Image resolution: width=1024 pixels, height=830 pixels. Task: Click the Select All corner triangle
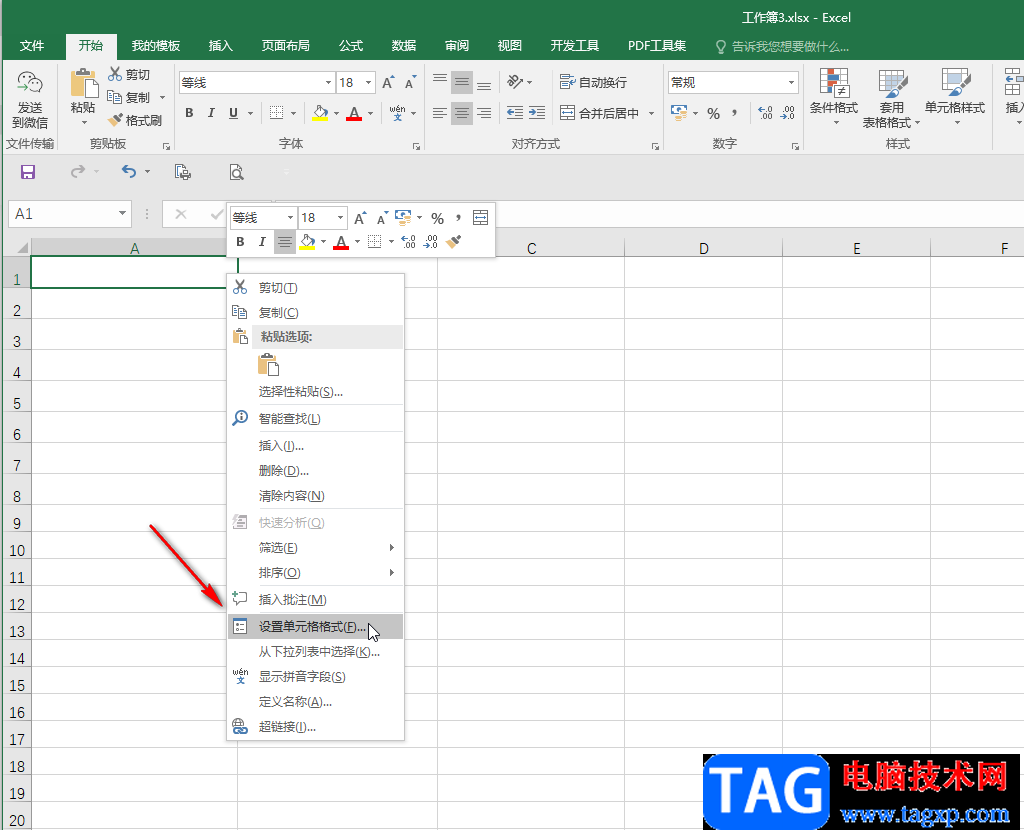pyautogui.click(x=22, y=248)
